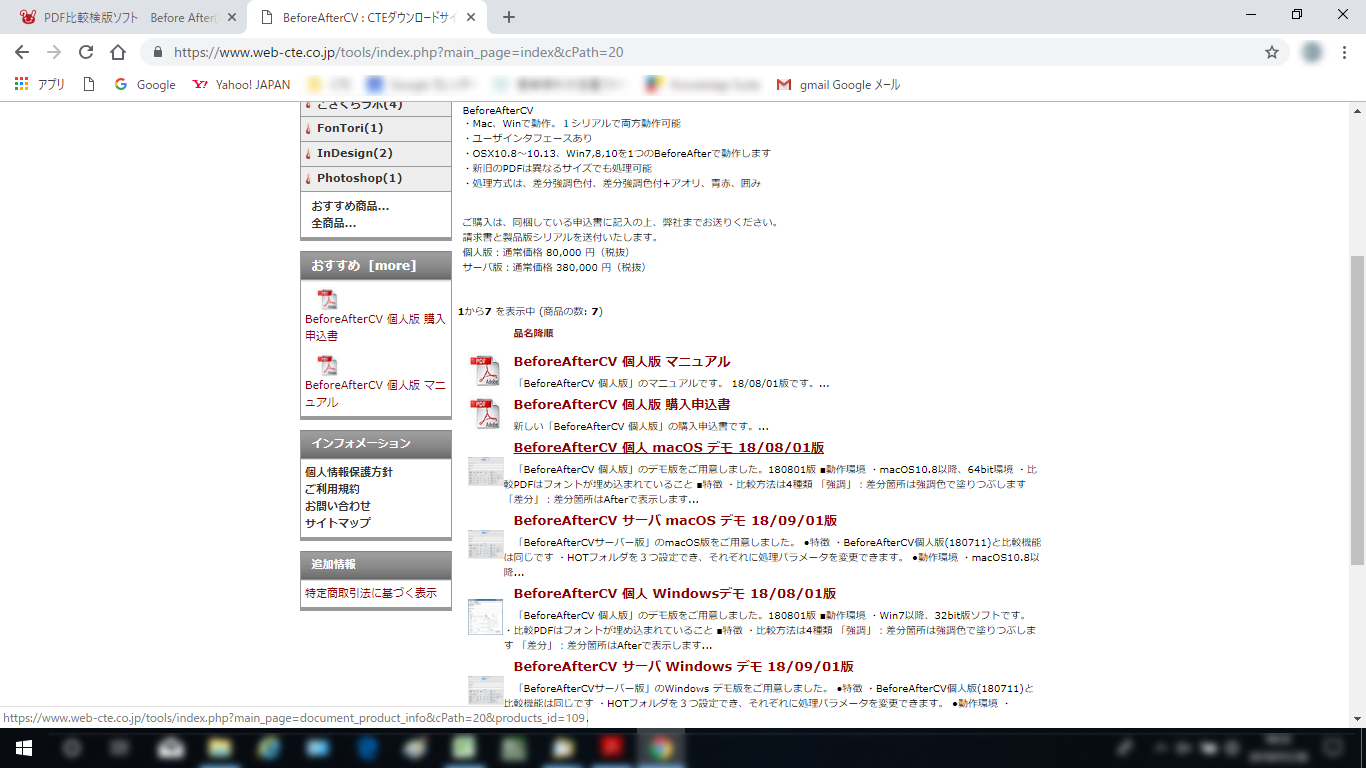This screenshot has height=768, width=1366.
Task: Open the 個人 Windowsデモ thumbnail
Action: coord(486,616)
